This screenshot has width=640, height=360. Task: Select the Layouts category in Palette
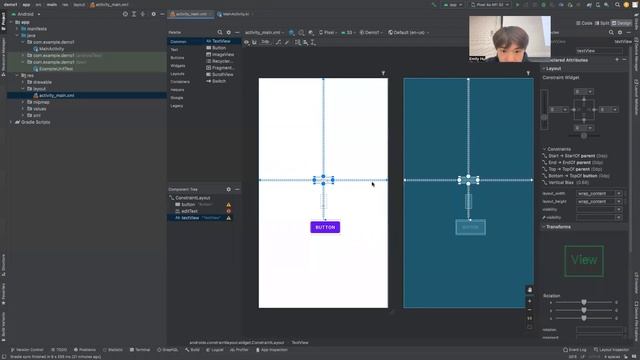(x=178, y=74)
